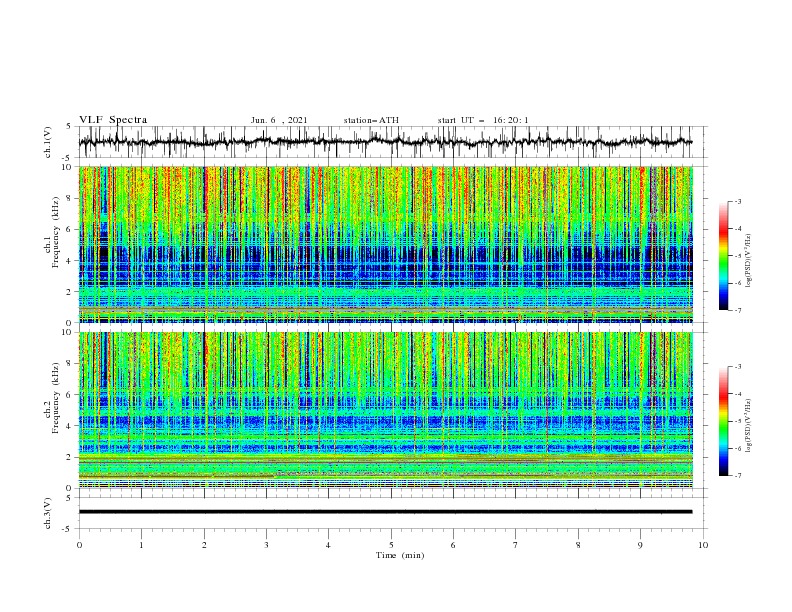
Task: Click the ch.2 colorbar "log(PSD)(V²/Hz)" label
Action: (x=748, y=426)
